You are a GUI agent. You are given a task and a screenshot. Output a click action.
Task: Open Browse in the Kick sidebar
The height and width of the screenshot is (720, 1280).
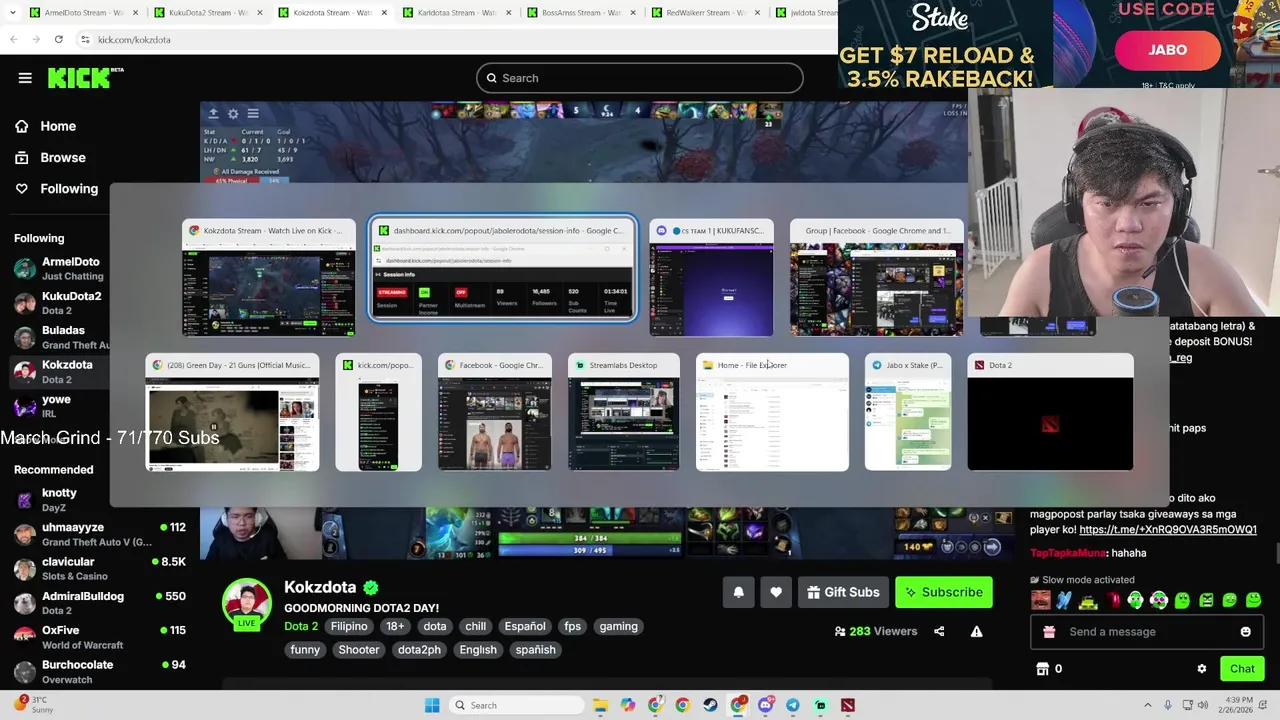point(62,157)
